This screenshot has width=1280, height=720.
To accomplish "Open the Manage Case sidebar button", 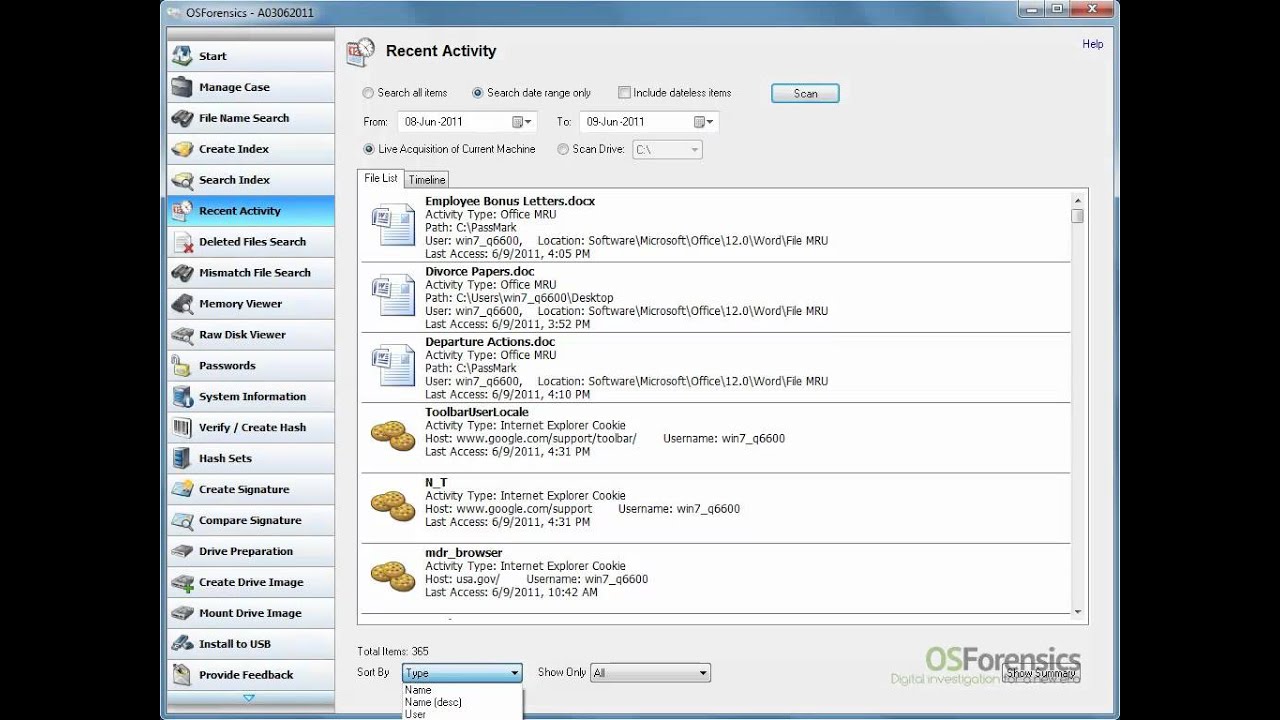I will point(250,87).
